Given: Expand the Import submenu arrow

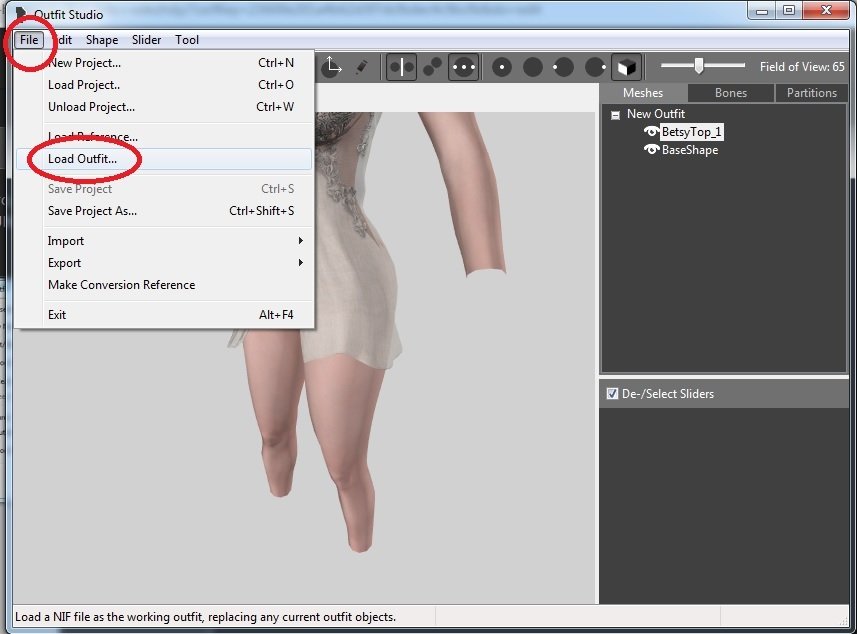Looking at the screenshot, I should pos(300,241).
